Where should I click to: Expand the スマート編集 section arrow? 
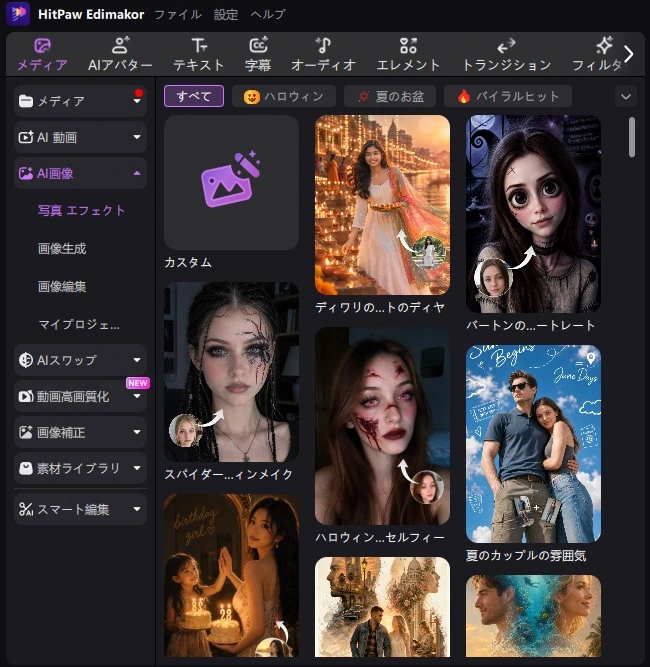coord(137,509)
